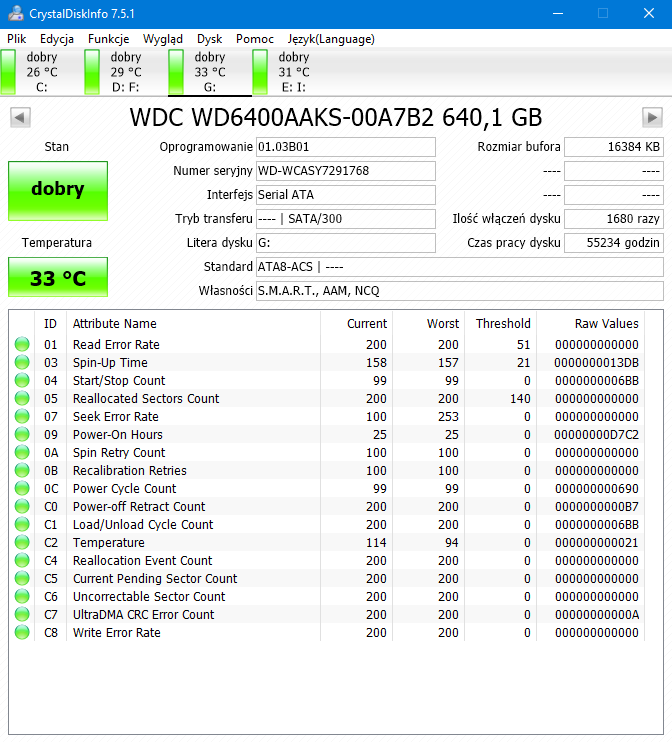Close the CrystalDiskInfo window

click(649, 13)
